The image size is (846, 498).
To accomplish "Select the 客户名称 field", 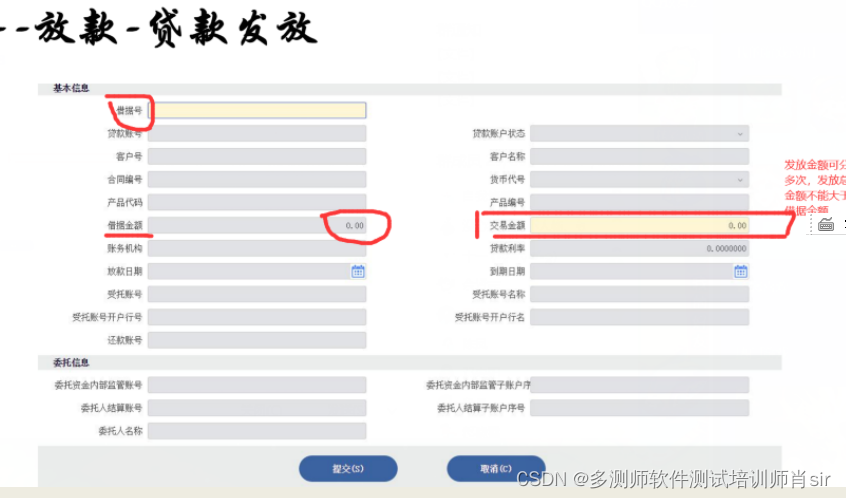I will [639, 156].
